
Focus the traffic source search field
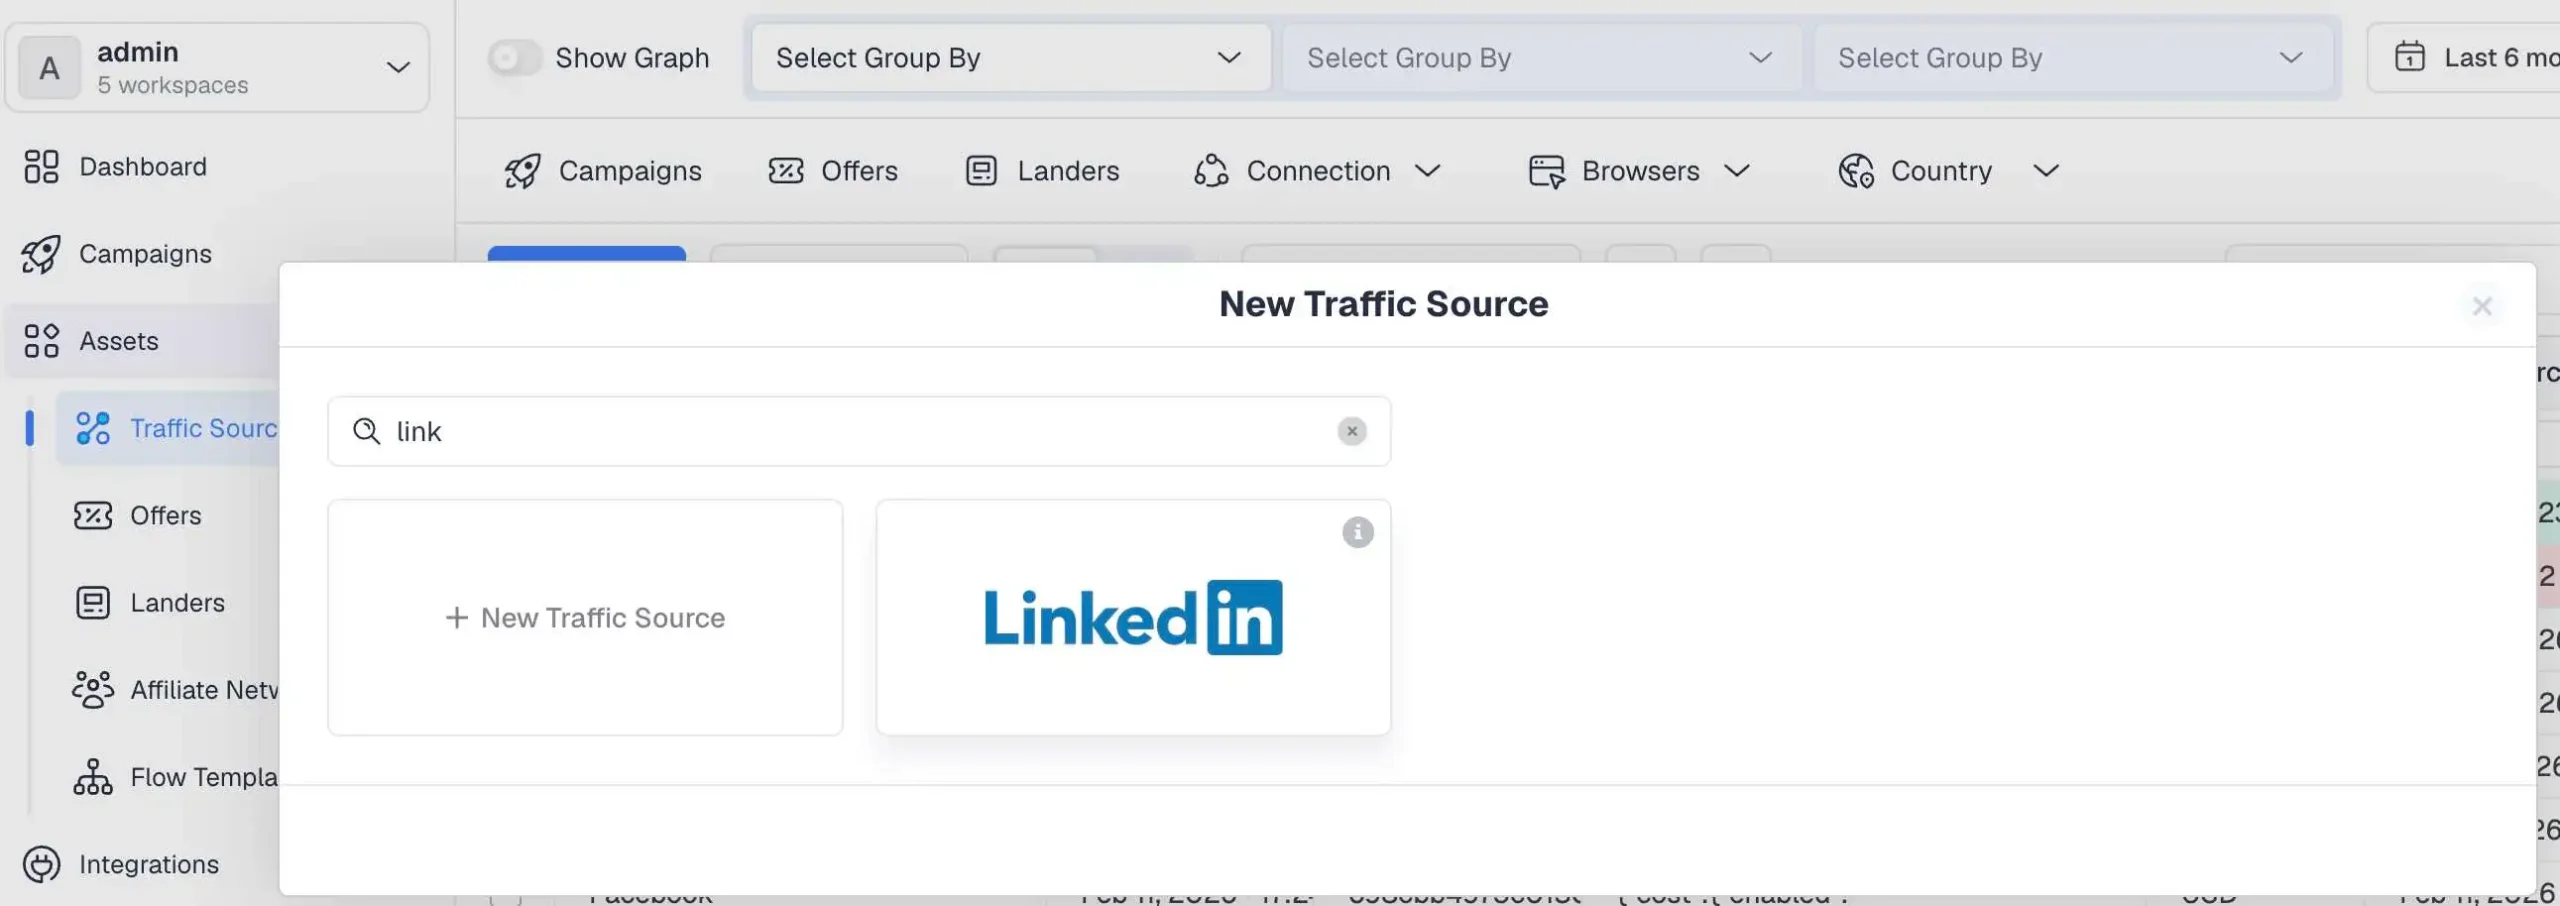click(859, 431)
